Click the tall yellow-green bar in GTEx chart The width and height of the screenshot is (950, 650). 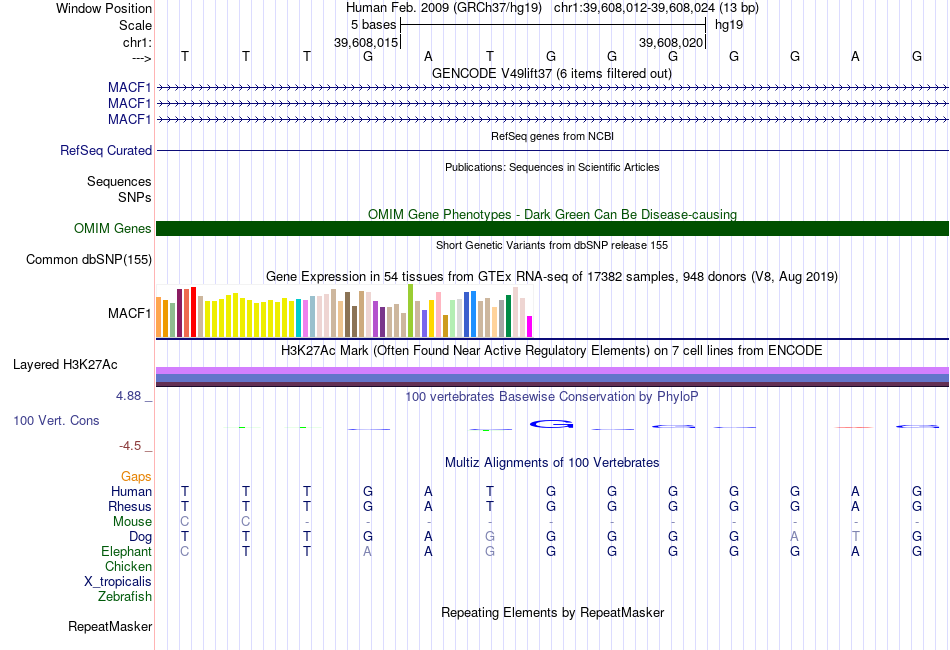tap(410, 310)
